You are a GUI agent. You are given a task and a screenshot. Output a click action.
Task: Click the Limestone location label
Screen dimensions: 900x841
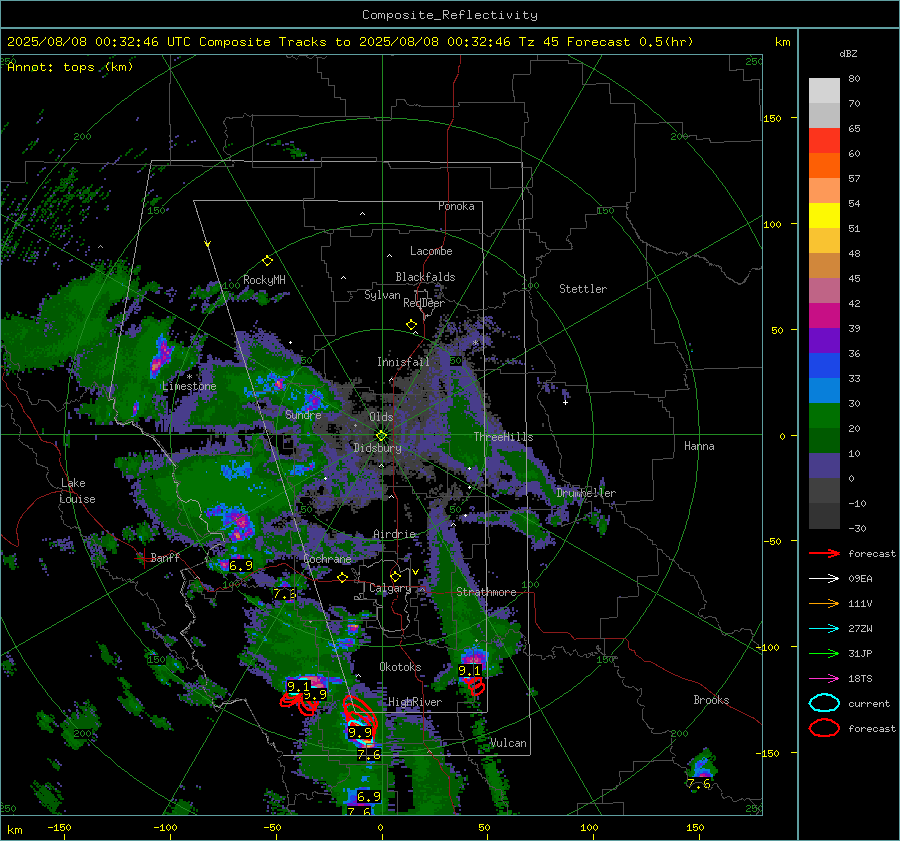(189, 386)
